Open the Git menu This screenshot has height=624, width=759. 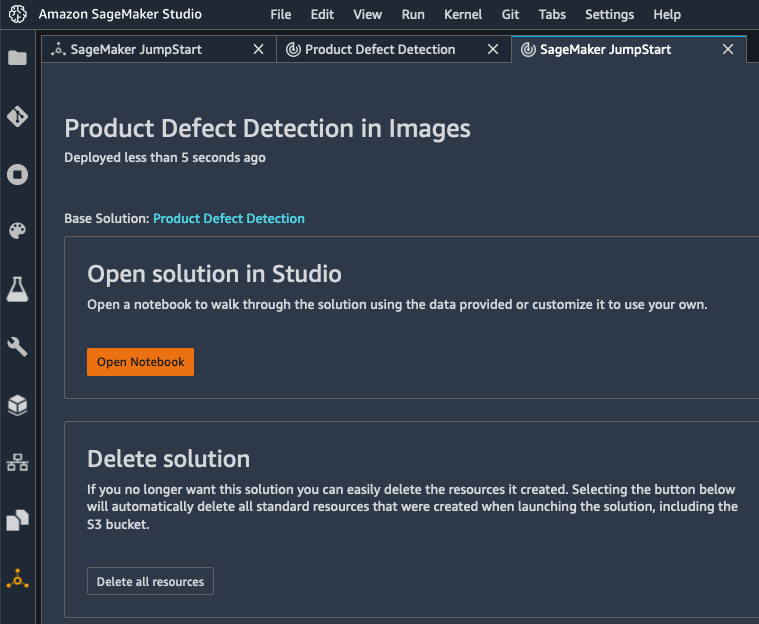[510, 15]
